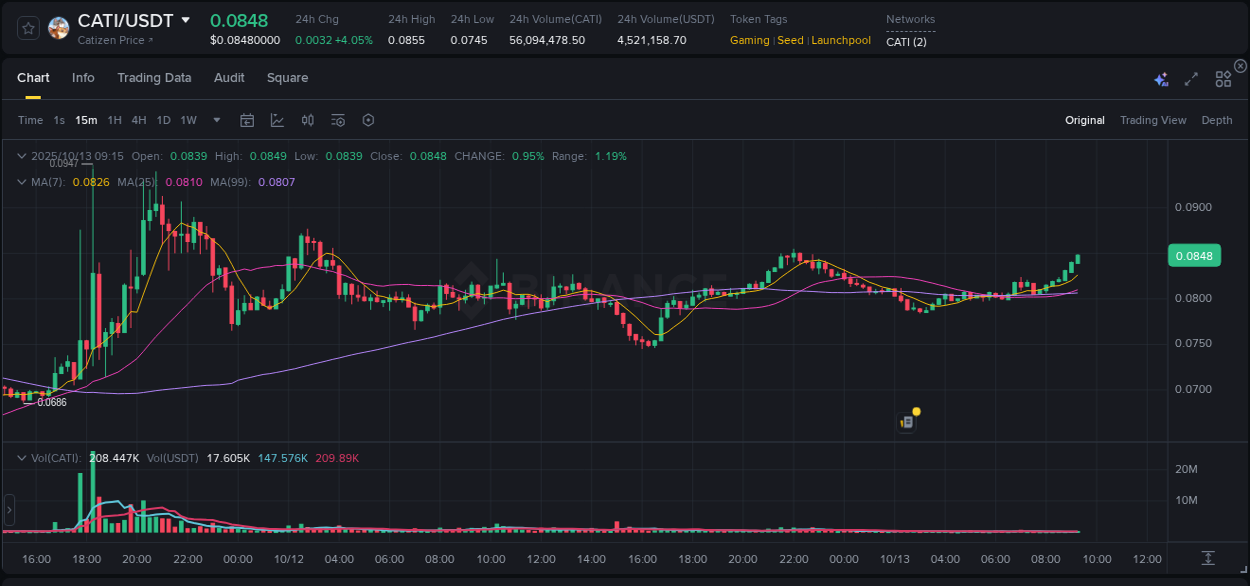Open the candlestick display options icon

coord(308,120)
